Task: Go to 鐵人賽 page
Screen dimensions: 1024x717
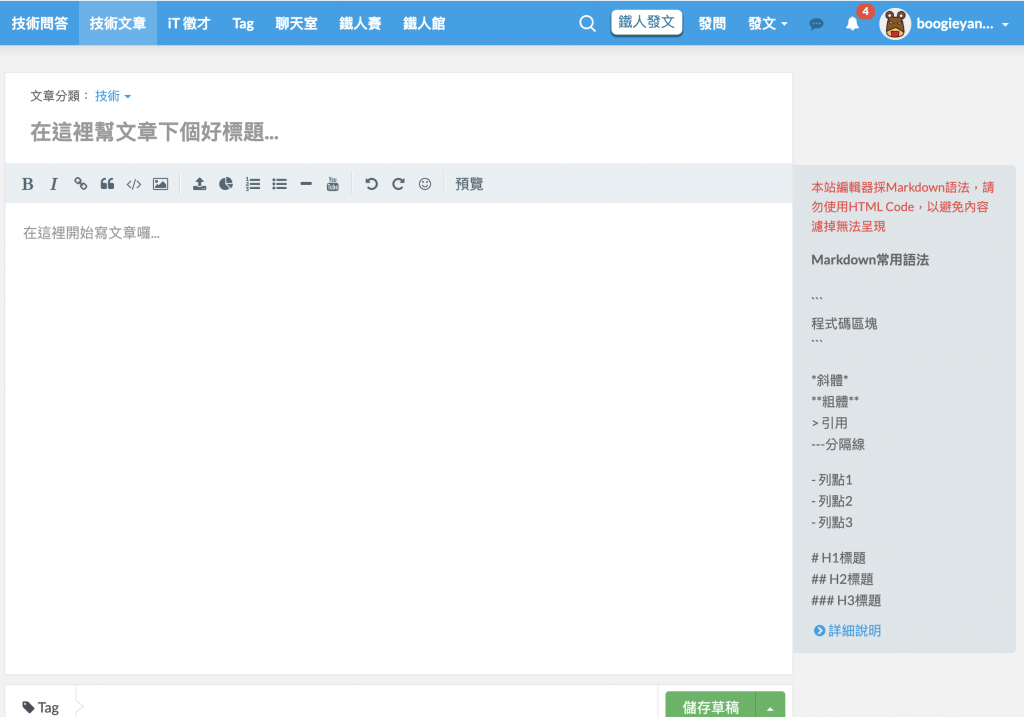Action: pyautogui.click(x=360, y=24)
